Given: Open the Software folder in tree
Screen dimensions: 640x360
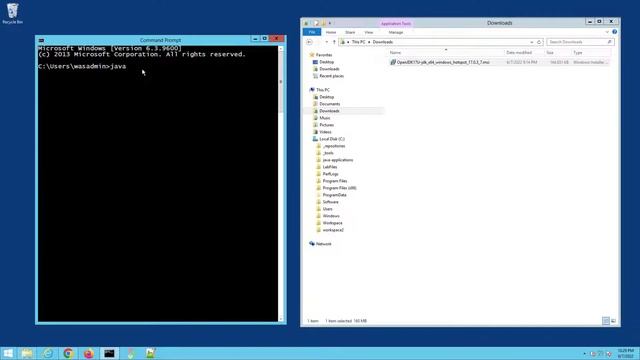Looking at the screenshot, I should tap(330, 202).
